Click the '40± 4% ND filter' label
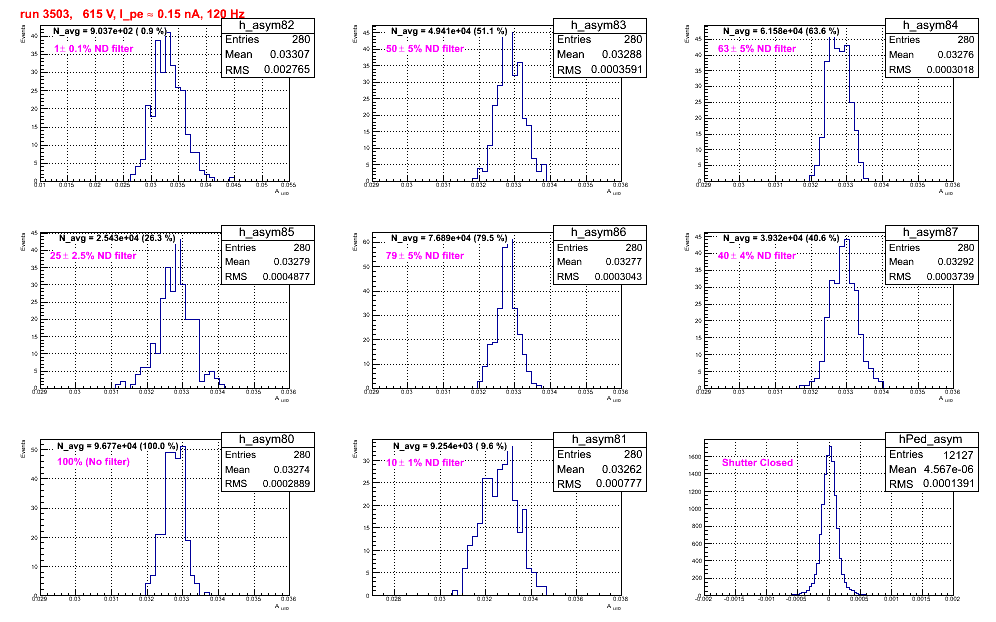This screenshot has width=996, height=622. pos(757,256)
